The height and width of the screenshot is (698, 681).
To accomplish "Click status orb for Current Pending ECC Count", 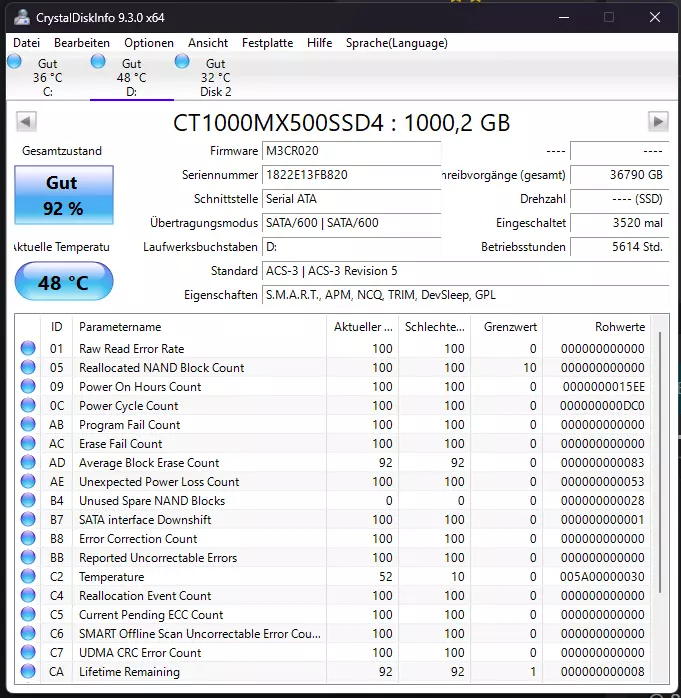I will click(28, 614).
